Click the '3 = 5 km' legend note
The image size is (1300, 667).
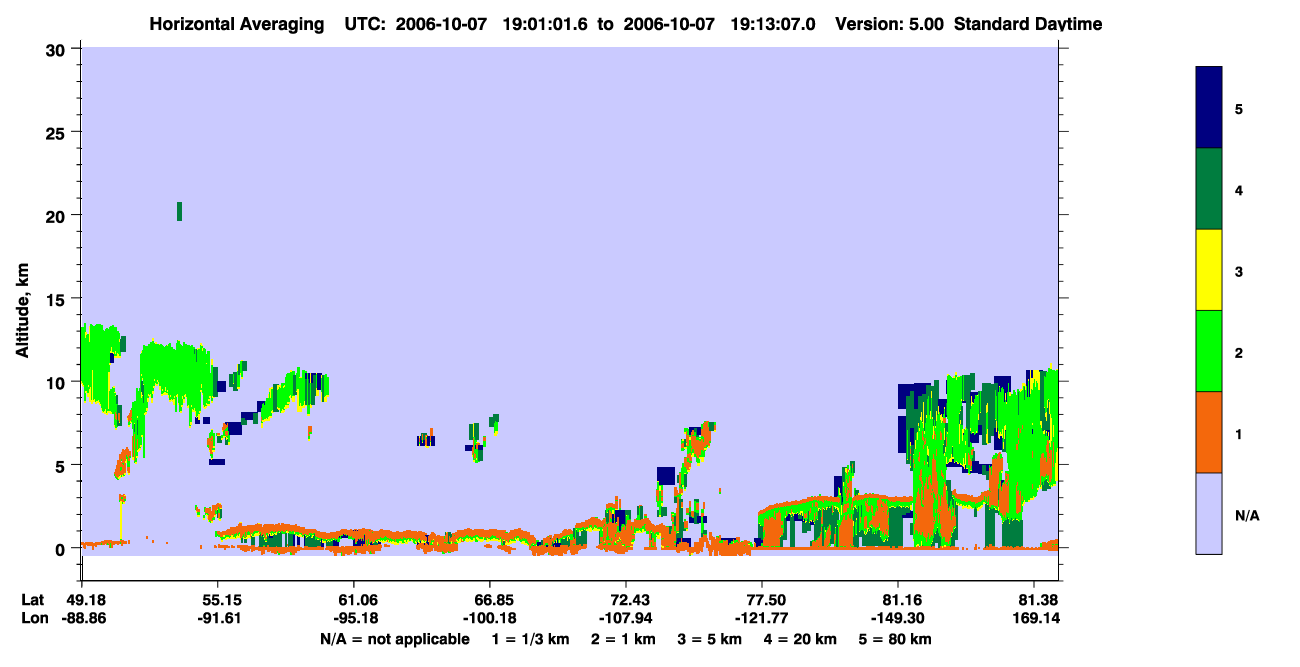(710, 639)
